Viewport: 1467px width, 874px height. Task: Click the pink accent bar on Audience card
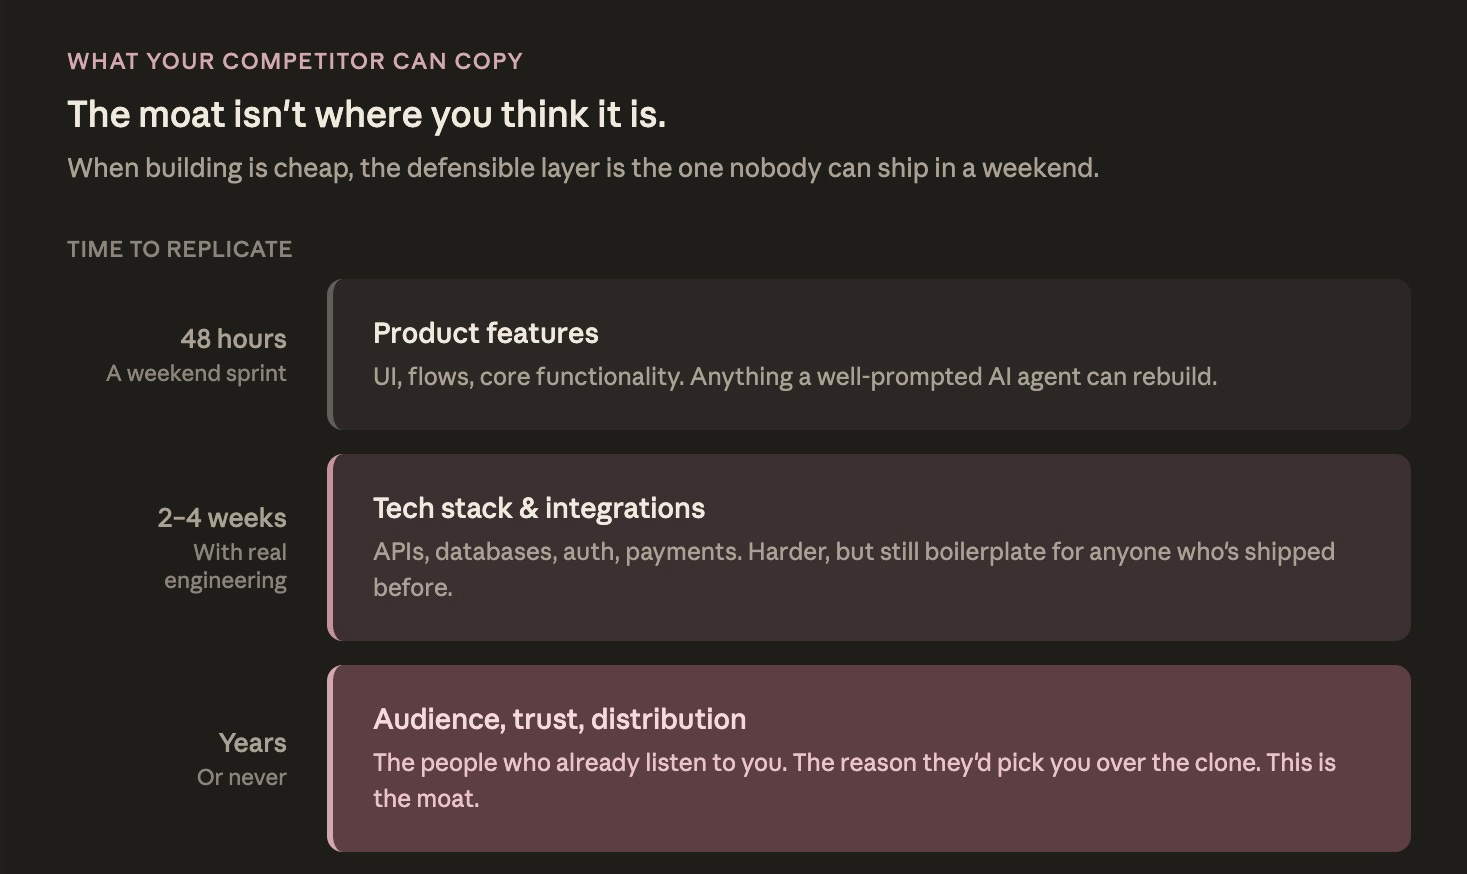click(331, 758)
